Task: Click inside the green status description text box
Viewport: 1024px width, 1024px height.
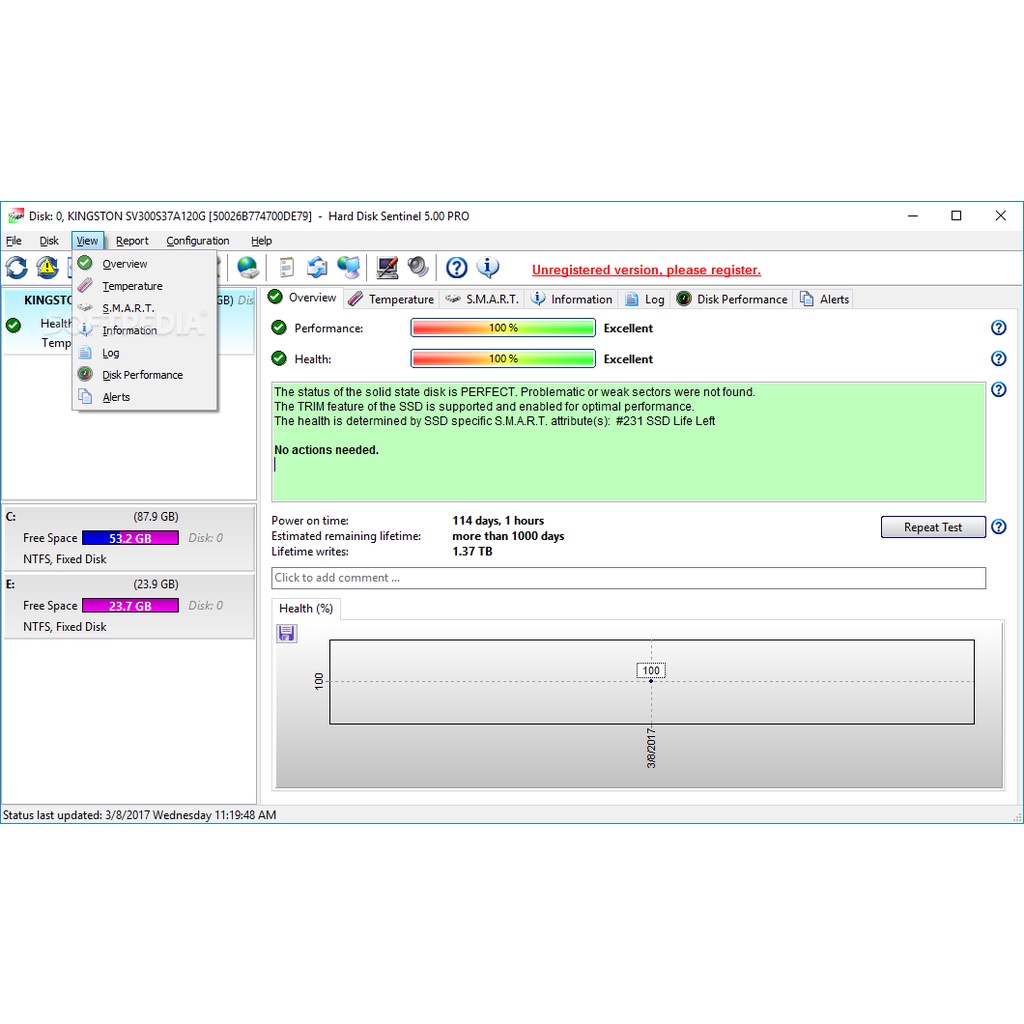Action: click(x=628, y=442)
